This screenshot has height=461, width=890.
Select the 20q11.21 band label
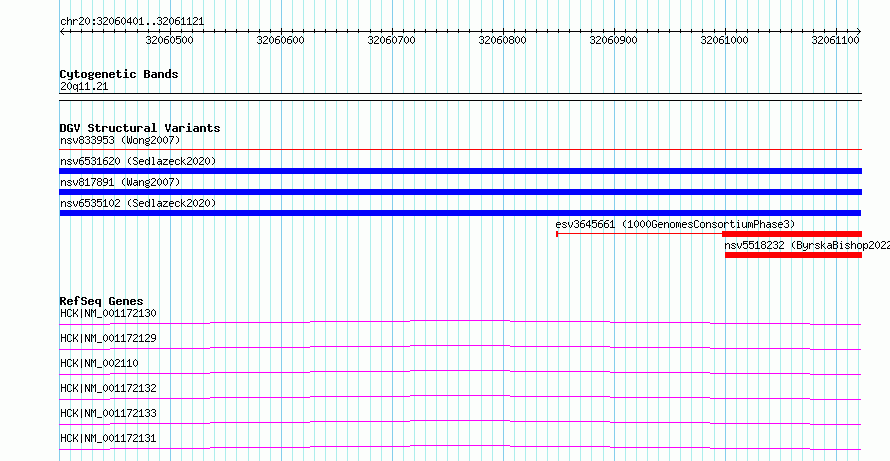(x=84, y=87)
